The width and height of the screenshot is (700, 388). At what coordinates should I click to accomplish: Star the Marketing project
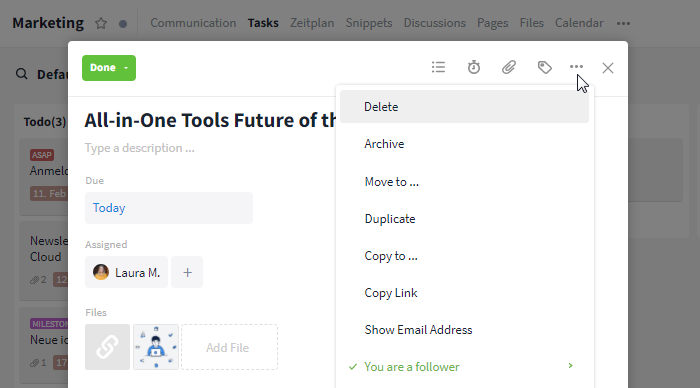(x=101, y=23)
